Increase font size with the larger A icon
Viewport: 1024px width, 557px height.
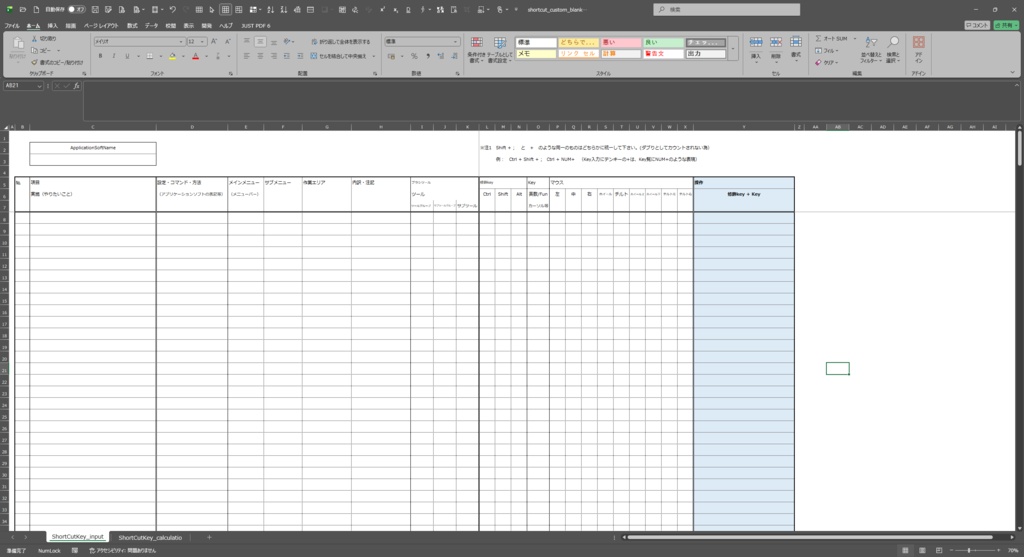pyautogui.click(x=214, y=41)
